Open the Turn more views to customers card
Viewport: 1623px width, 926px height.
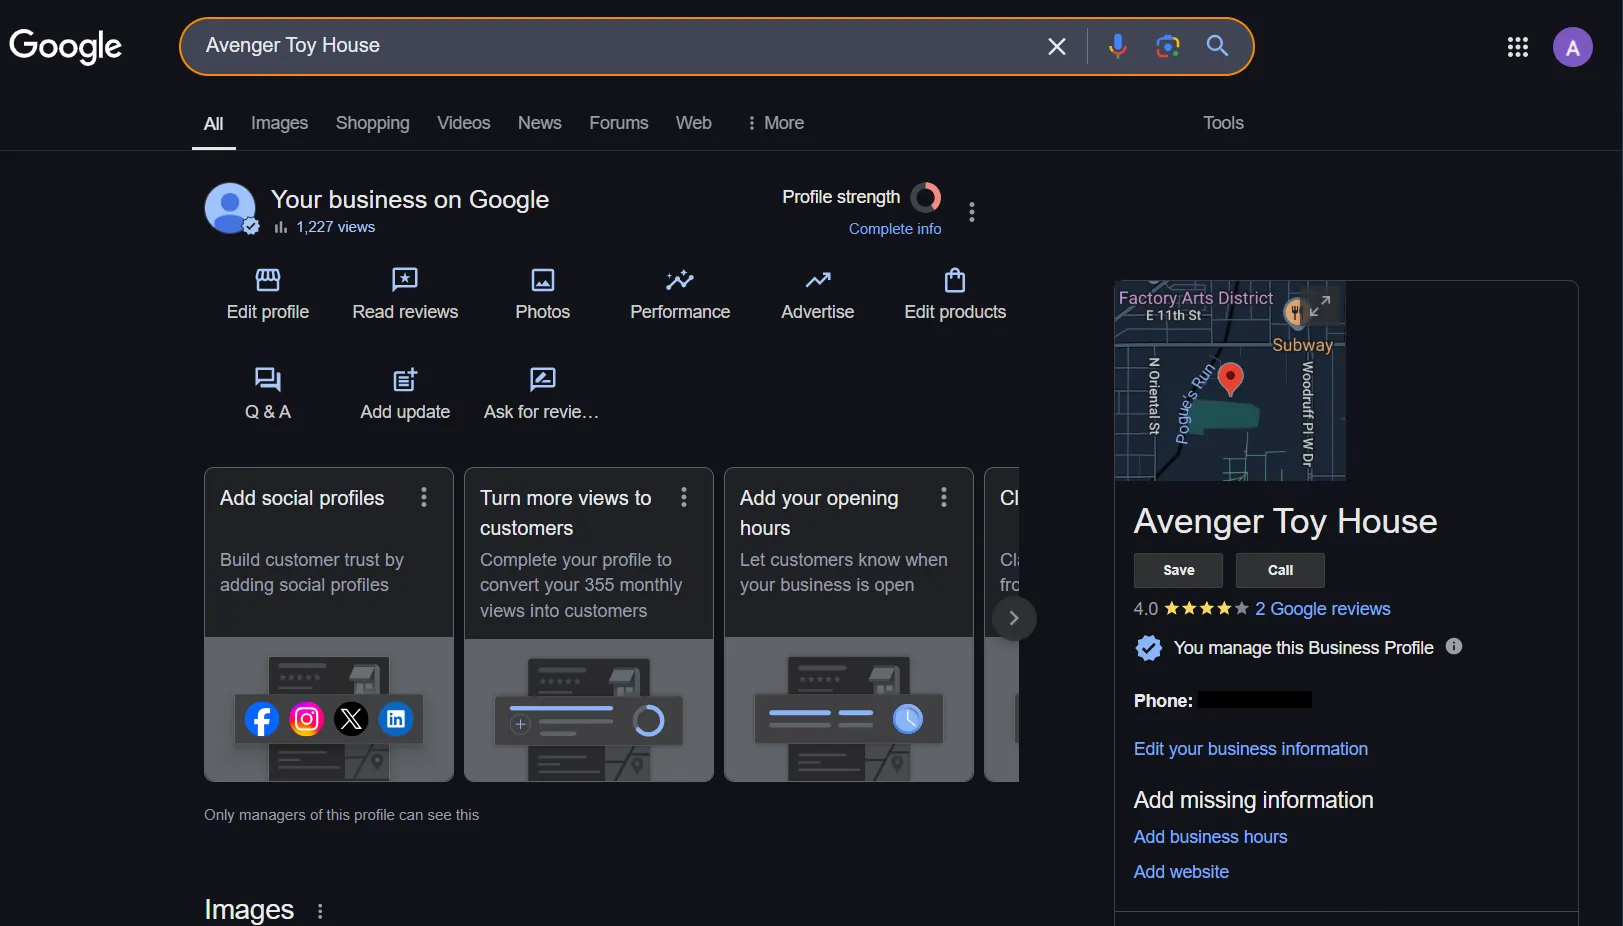click(589, 624)
